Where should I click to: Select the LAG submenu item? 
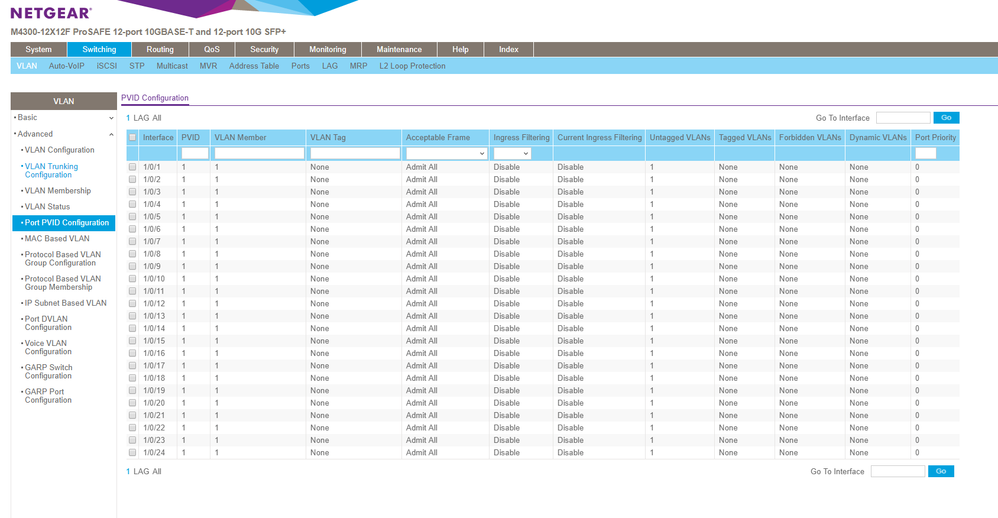pyautogui.click(x=330, y=66)
